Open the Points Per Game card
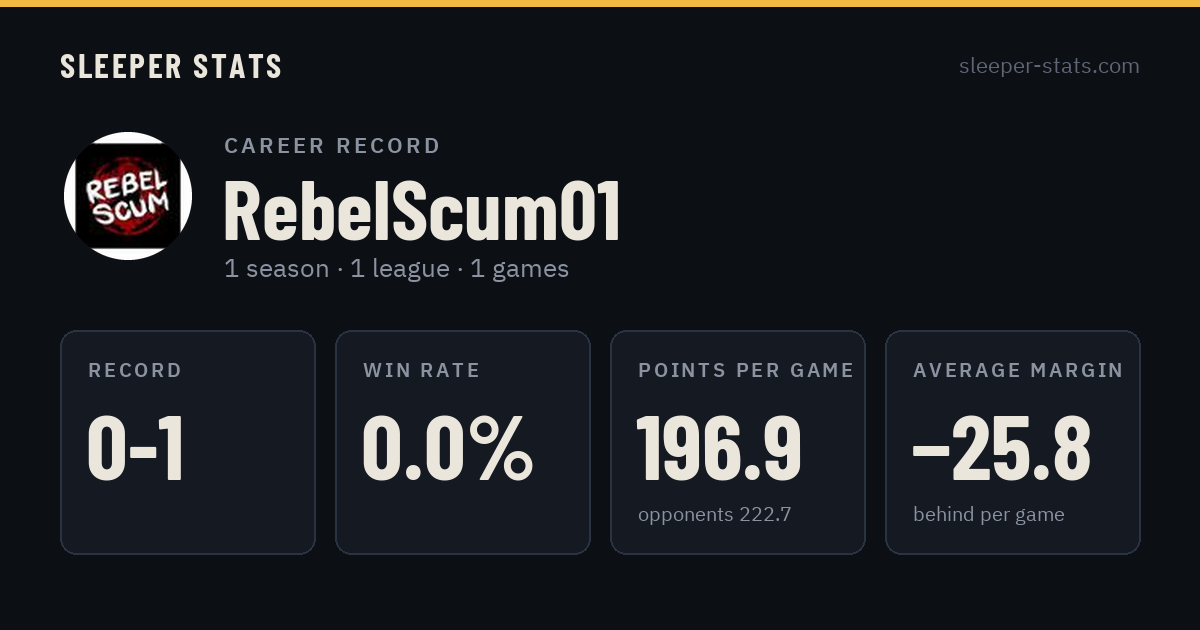This screenshot has width=1200, height=630. pos(738,442)
